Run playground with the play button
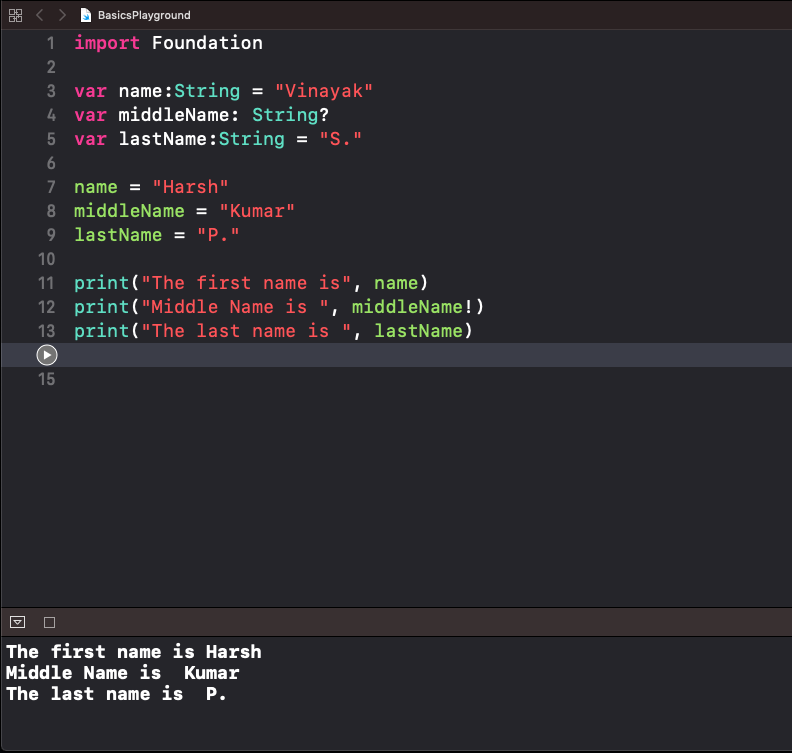792x753 pixels. pyautogui.click(x=46, y=355)
